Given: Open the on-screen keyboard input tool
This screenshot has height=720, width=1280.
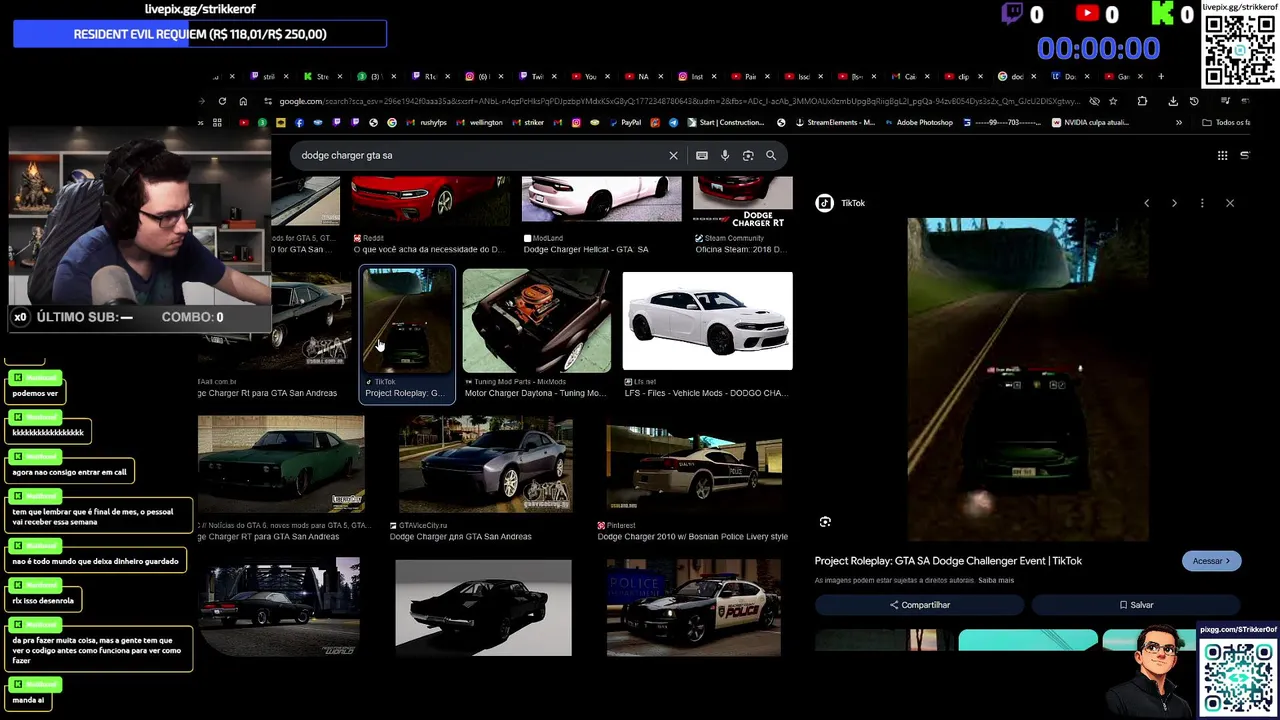Looking at the screenshot, I should click(x=702, y=155).
